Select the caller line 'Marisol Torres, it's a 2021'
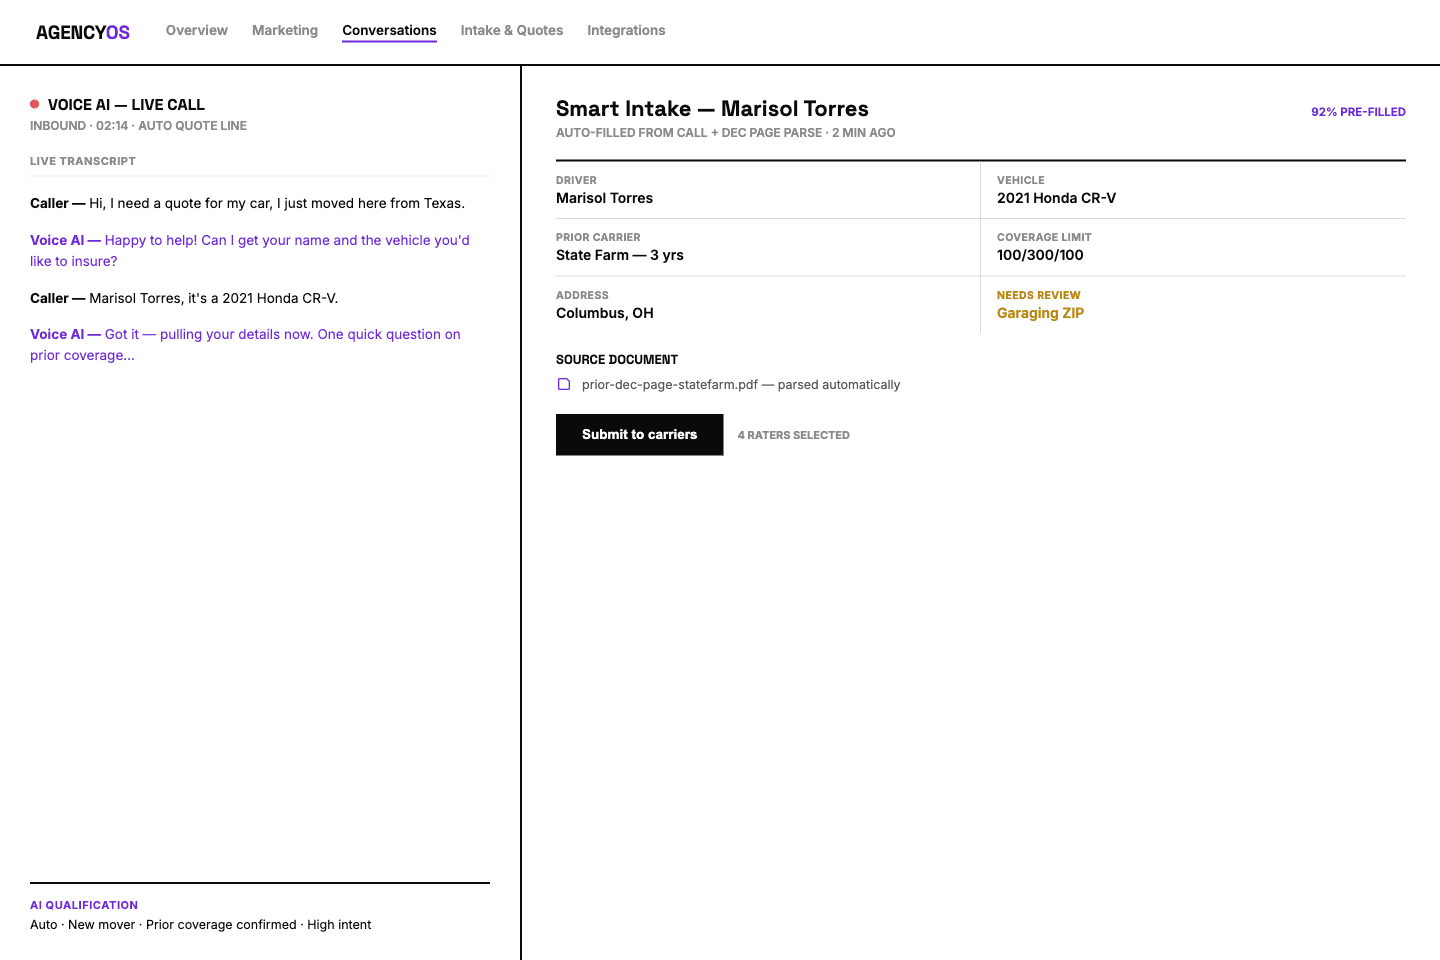 pos(184,298)
